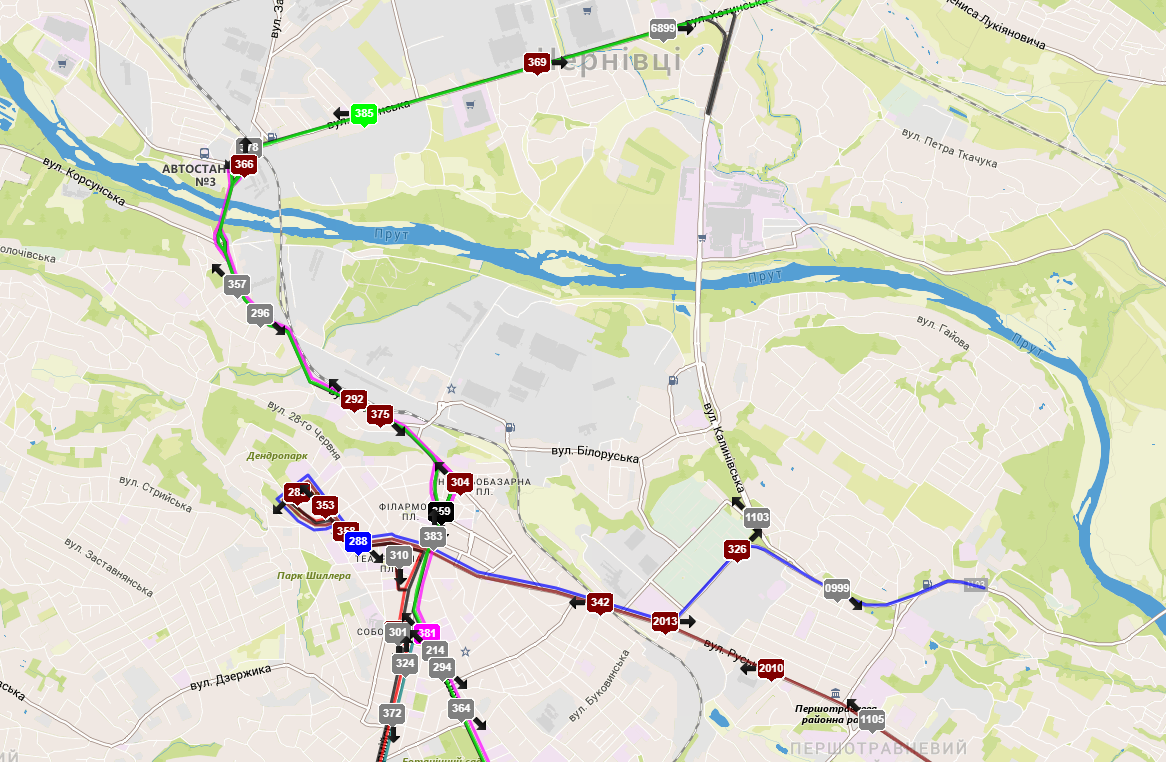
Task: Select the blue vehicle marker 288
Action: (x=358, y=542)
